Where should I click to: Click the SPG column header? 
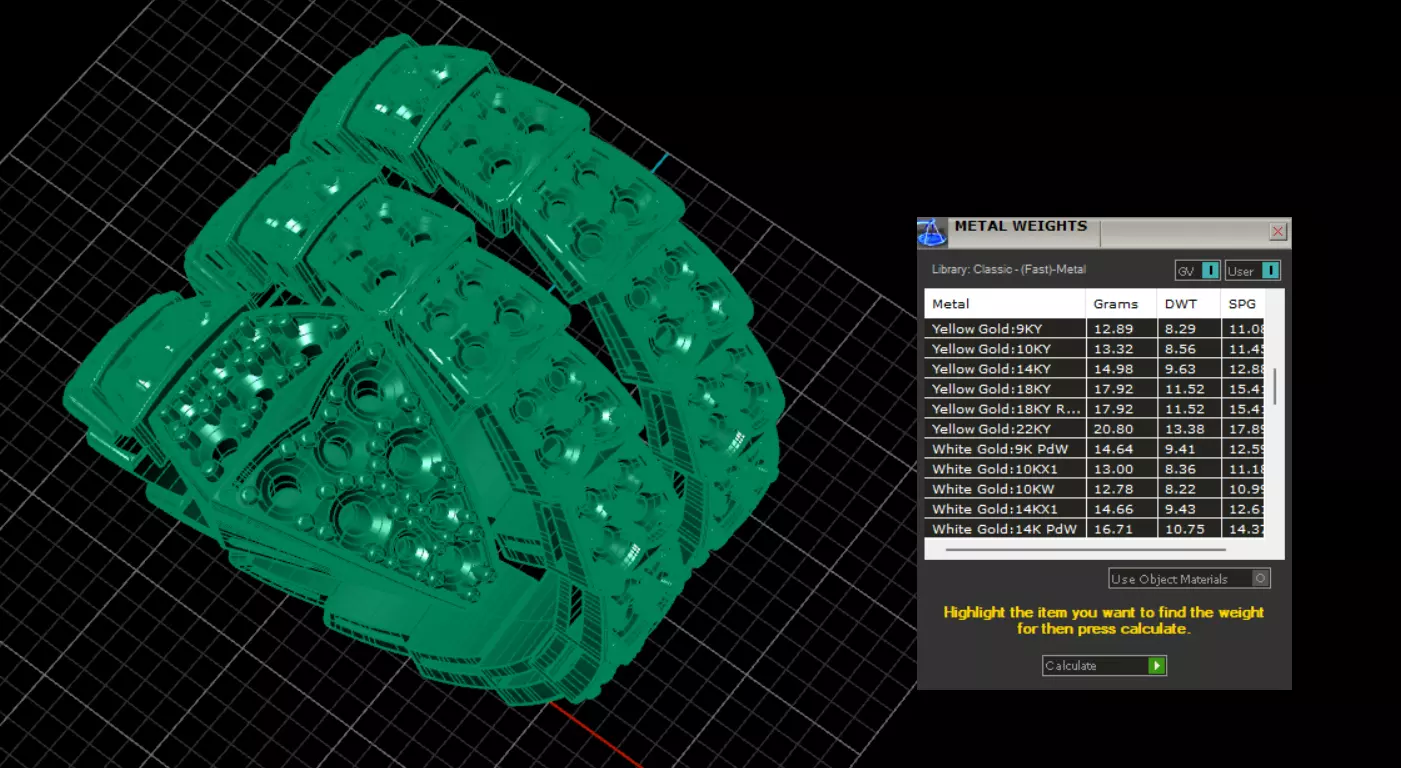(1242, 304)
